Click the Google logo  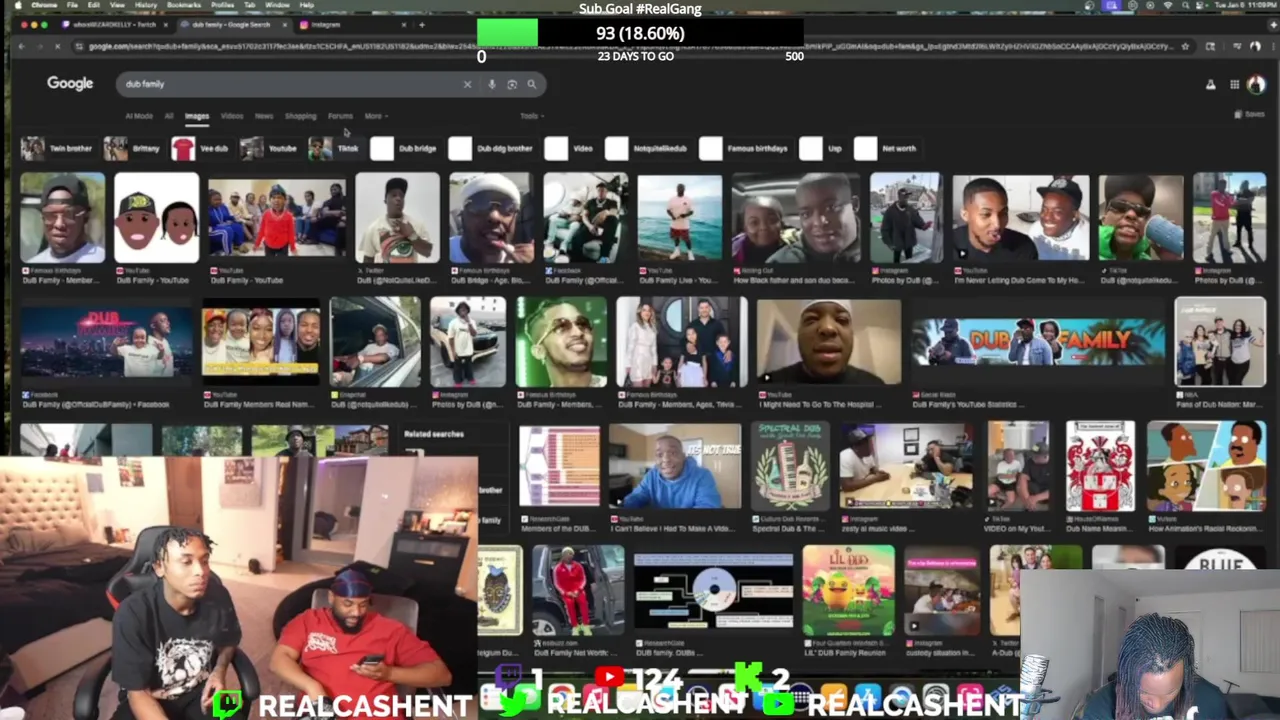70,83
